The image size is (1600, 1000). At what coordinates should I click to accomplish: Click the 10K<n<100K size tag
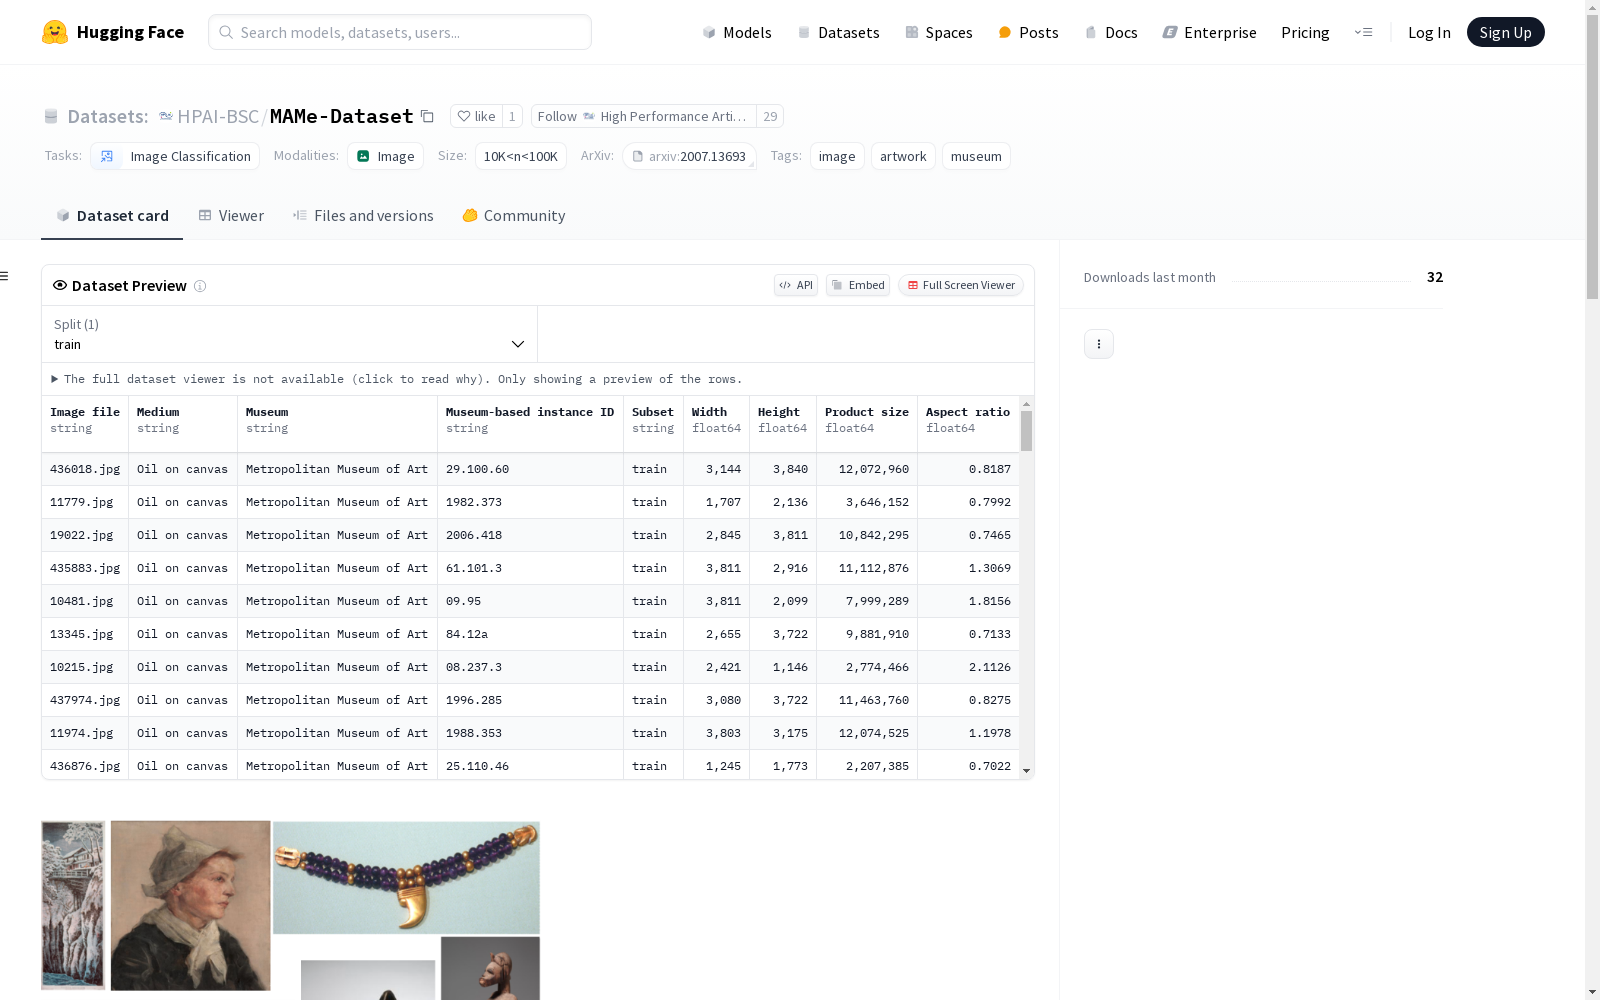pyautogui.click(x=521, y=156)
